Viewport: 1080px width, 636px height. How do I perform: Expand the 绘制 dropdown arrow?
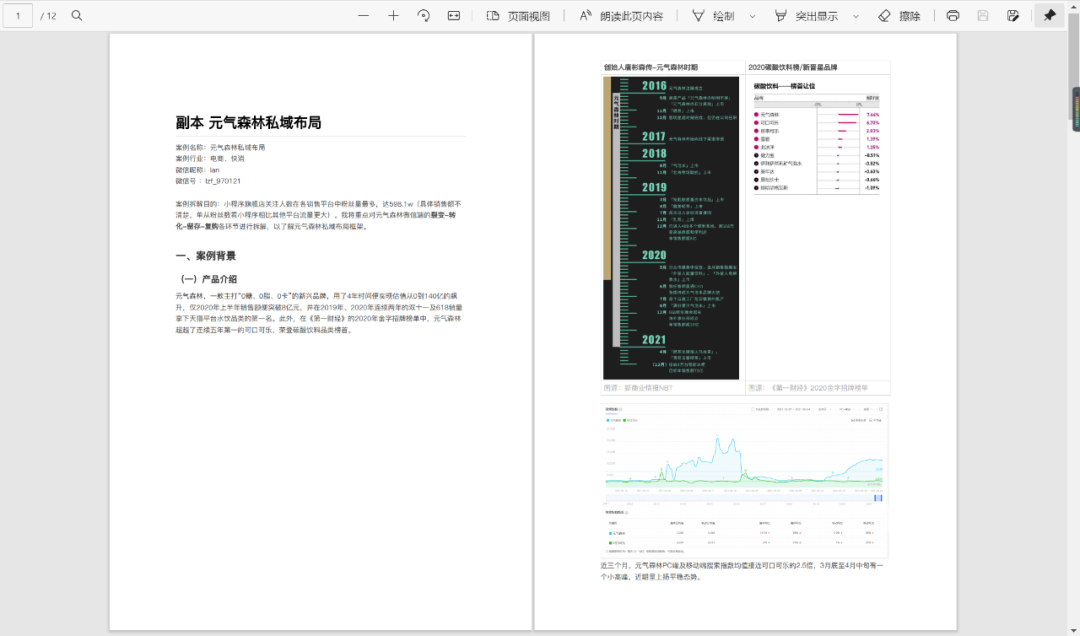click(752, 16)
